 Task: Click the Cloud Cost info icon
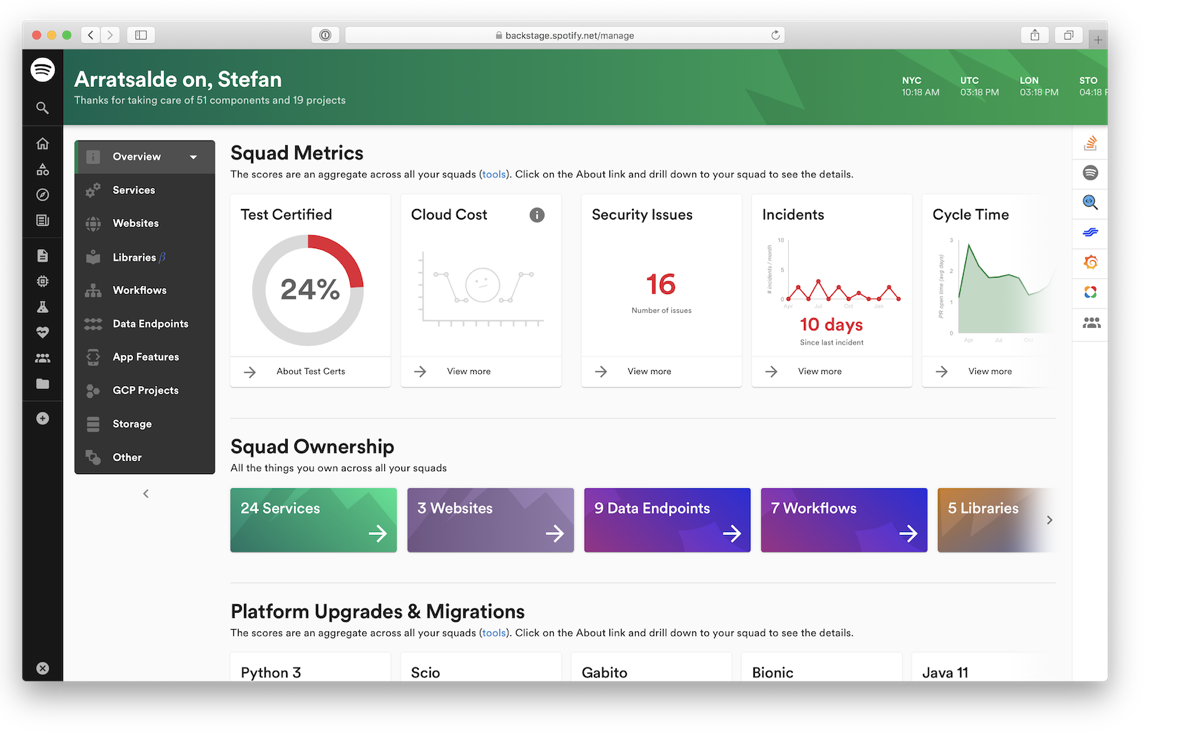(x=536, y=215)
